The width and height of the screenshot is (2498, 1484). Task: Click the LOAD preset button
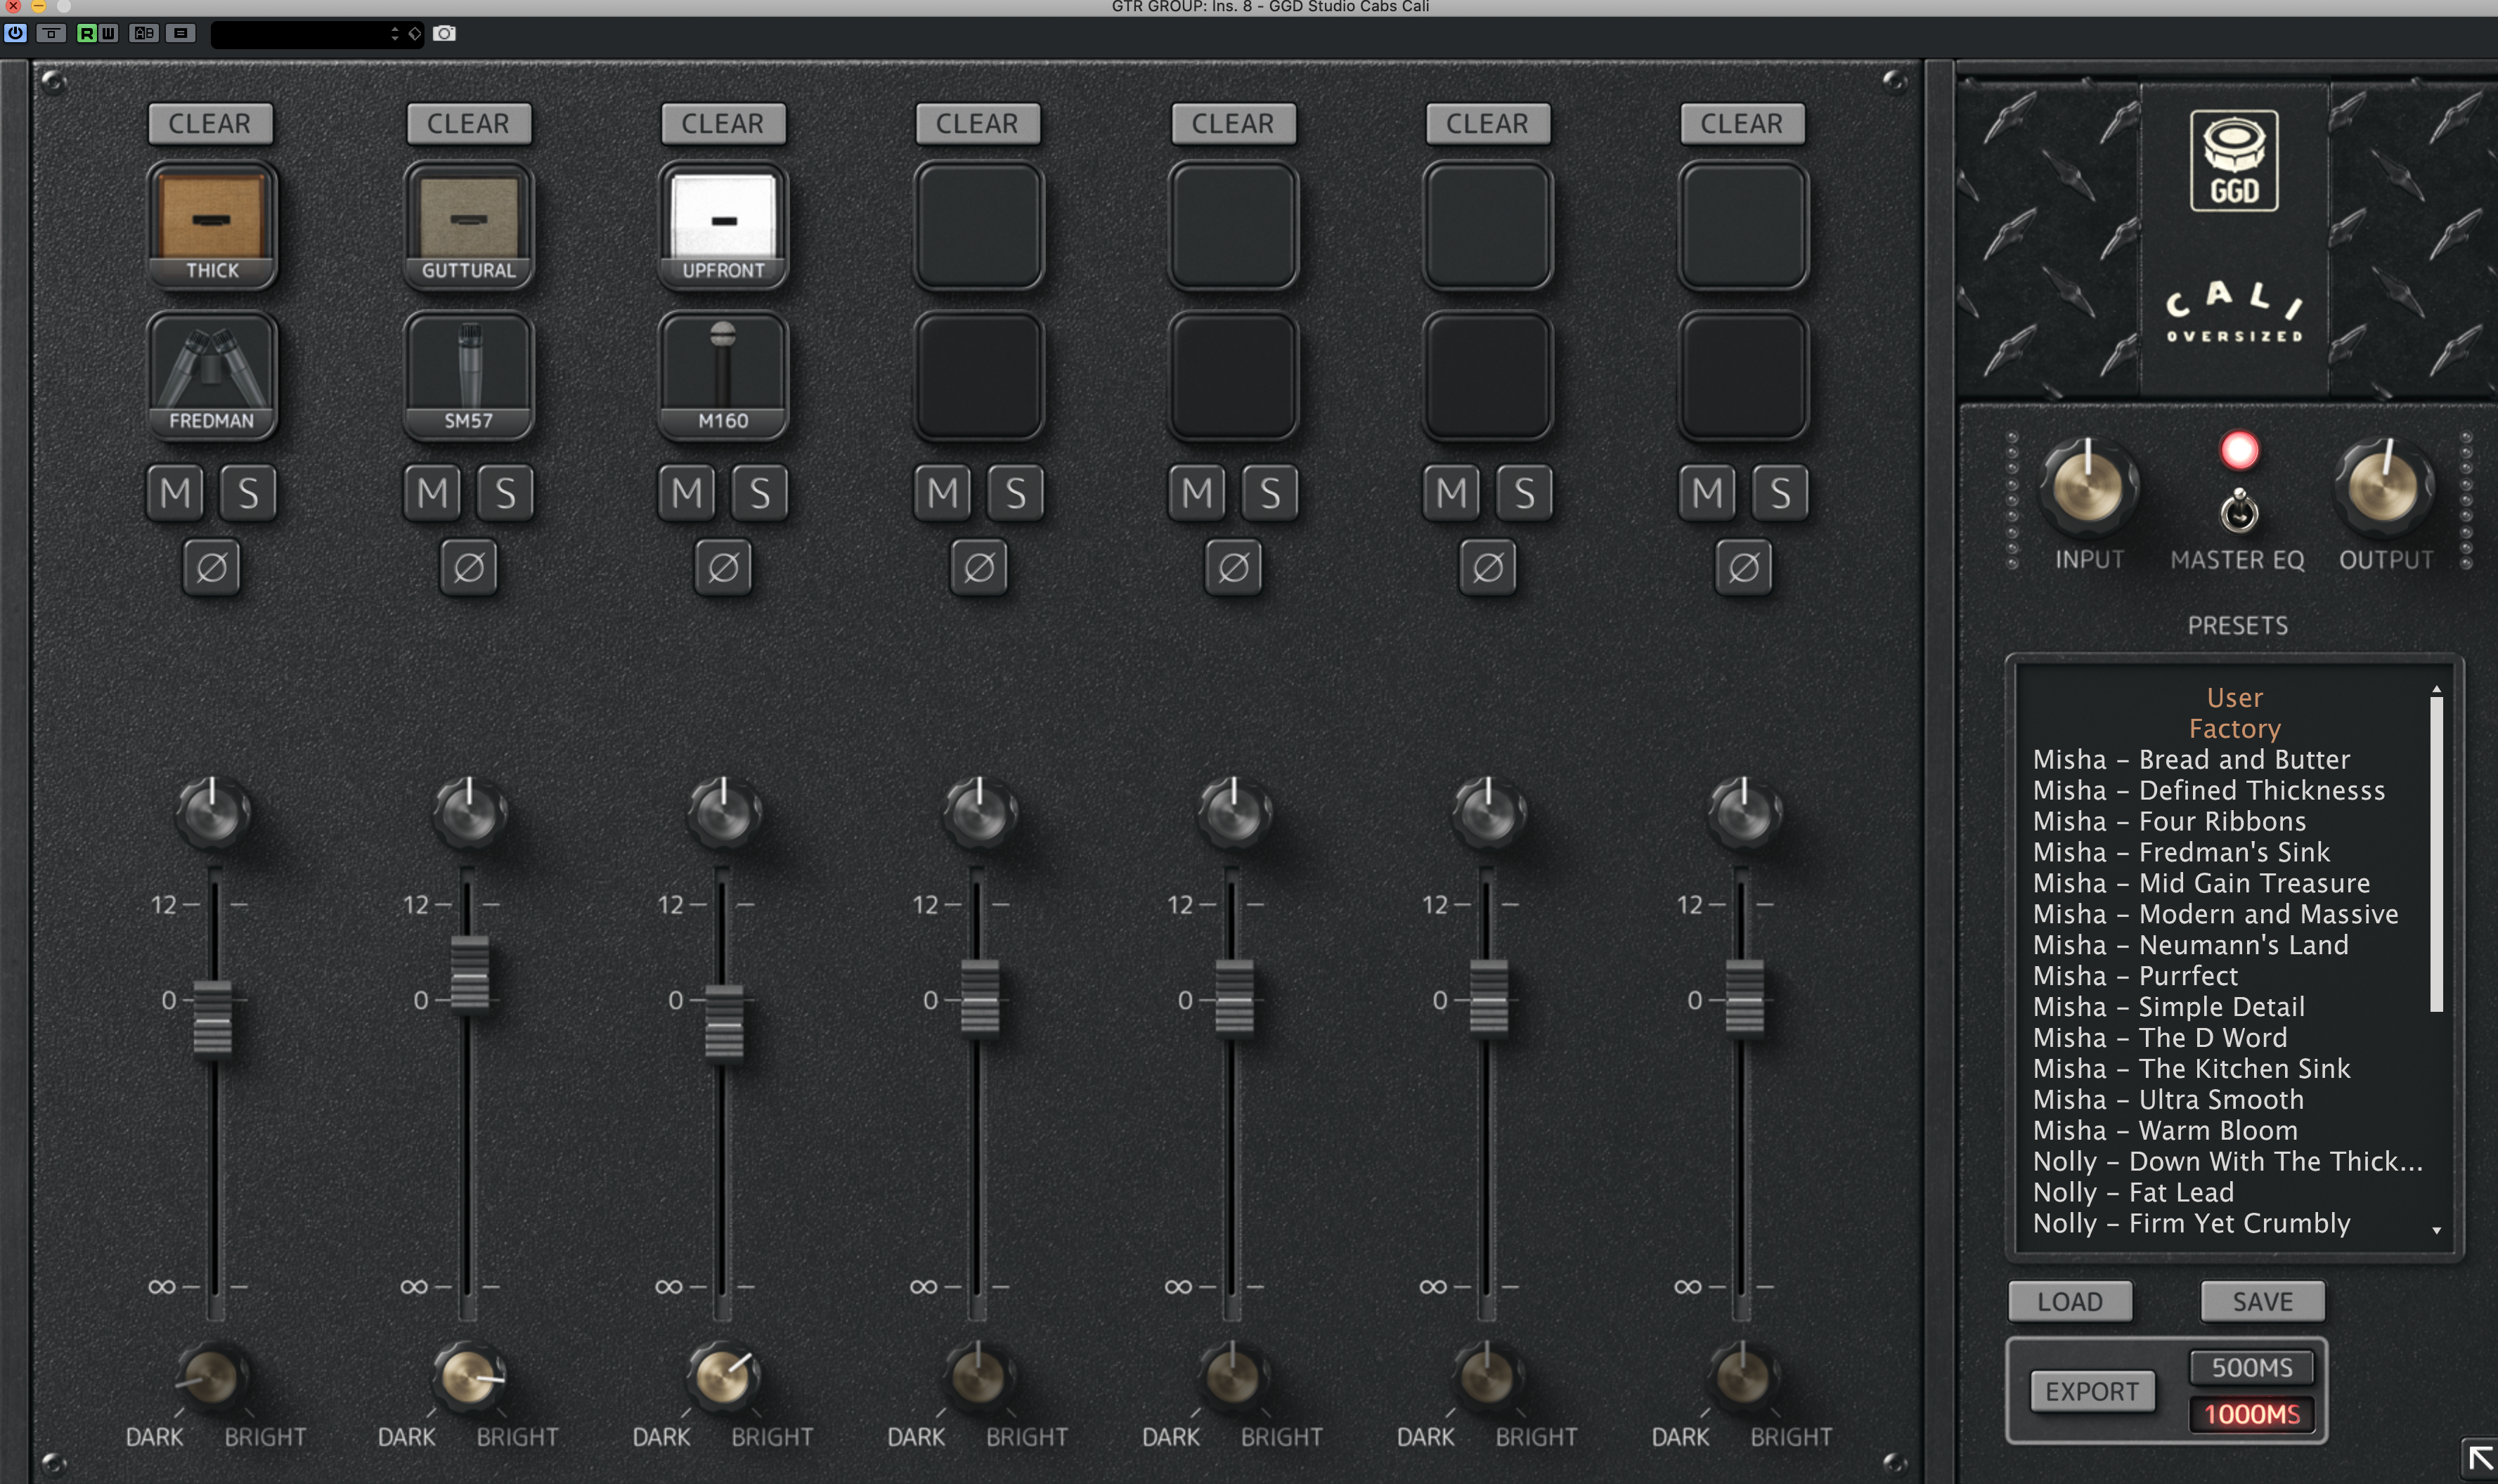click(2070, 1301)
